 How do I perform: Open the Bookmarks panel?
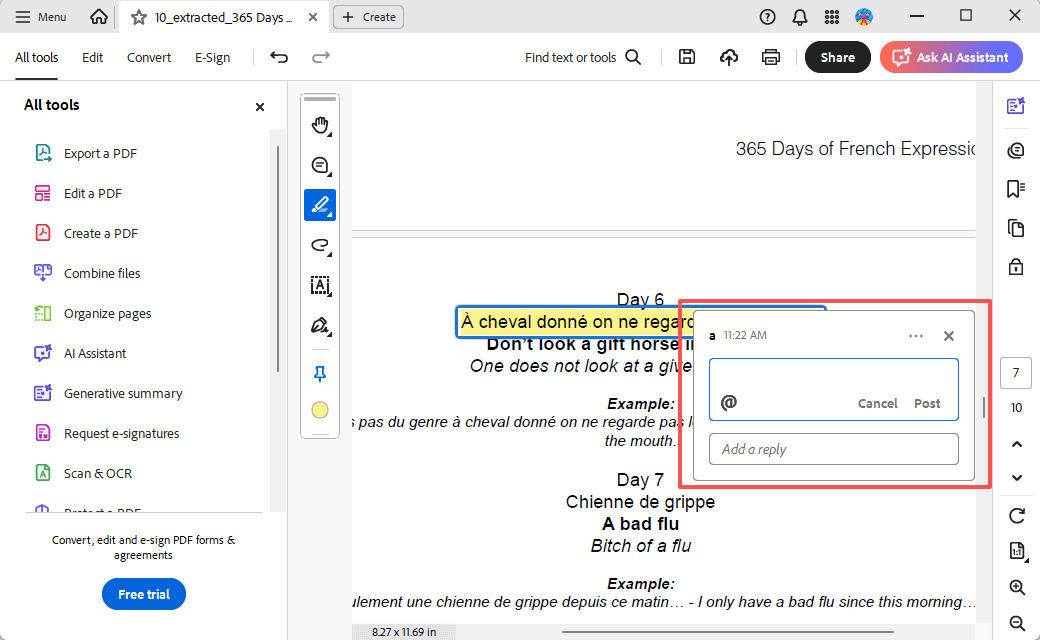click(x=1015, y=188)
